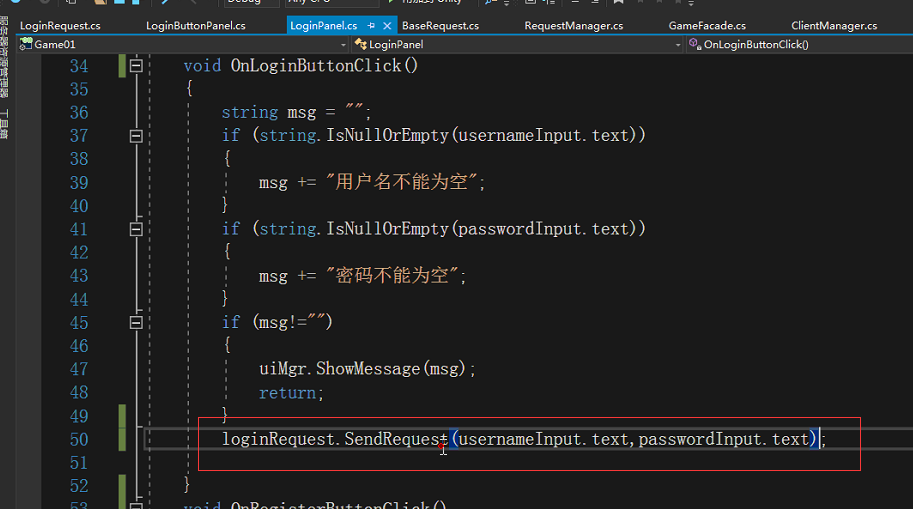Collapse the if block at line 37
Viewport: 913px width, 509px height.
coord(136,136)
